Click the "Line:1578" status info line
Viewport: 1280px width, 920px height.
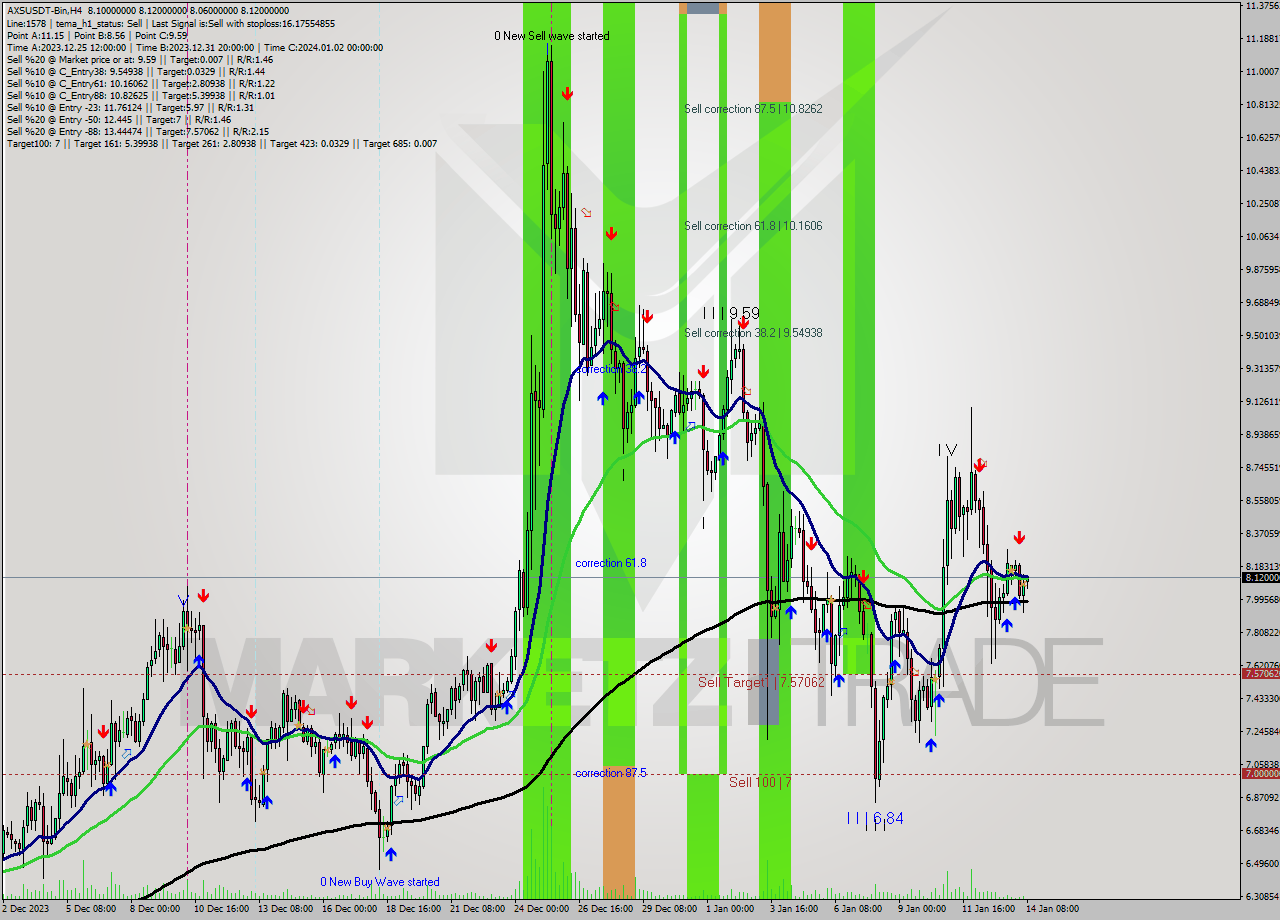pos(171,23)
